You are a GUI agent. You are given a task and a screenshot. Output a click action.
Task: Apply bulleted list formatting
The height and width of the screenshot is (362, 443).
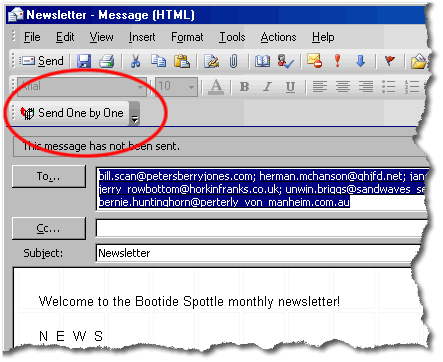388,87
